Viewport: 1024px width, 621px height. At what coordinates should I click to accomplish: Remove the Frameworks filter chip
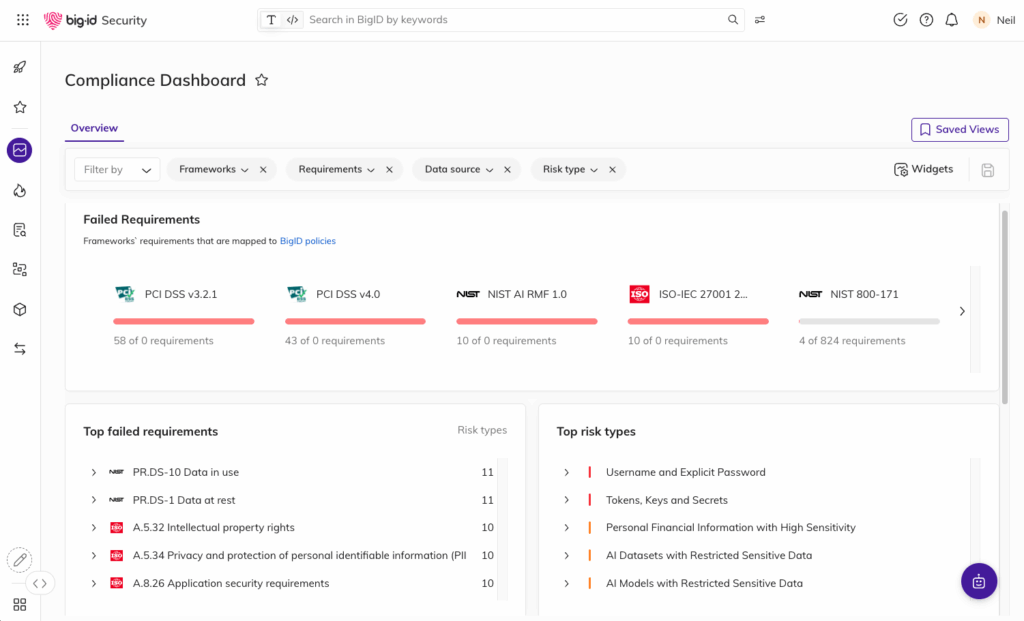point(263,170)
